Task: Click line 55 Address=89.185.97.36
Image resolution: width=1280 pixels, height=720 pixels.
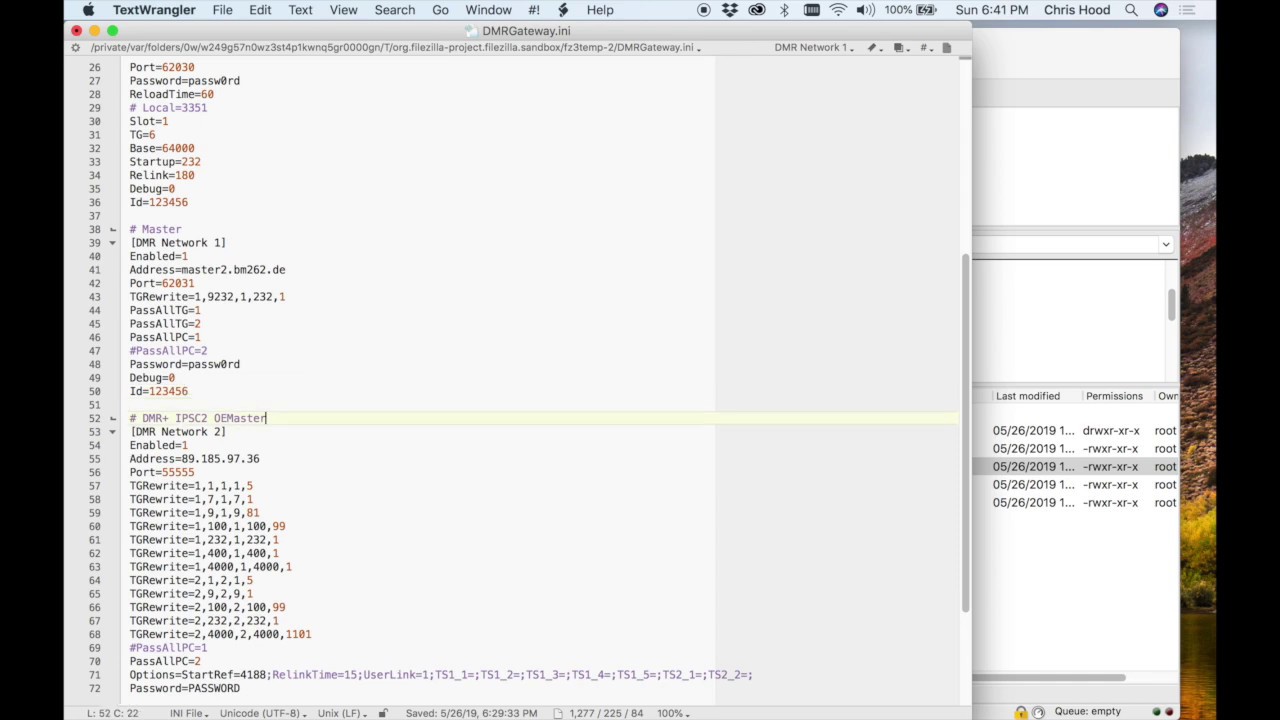Action: tap(194, 459)
